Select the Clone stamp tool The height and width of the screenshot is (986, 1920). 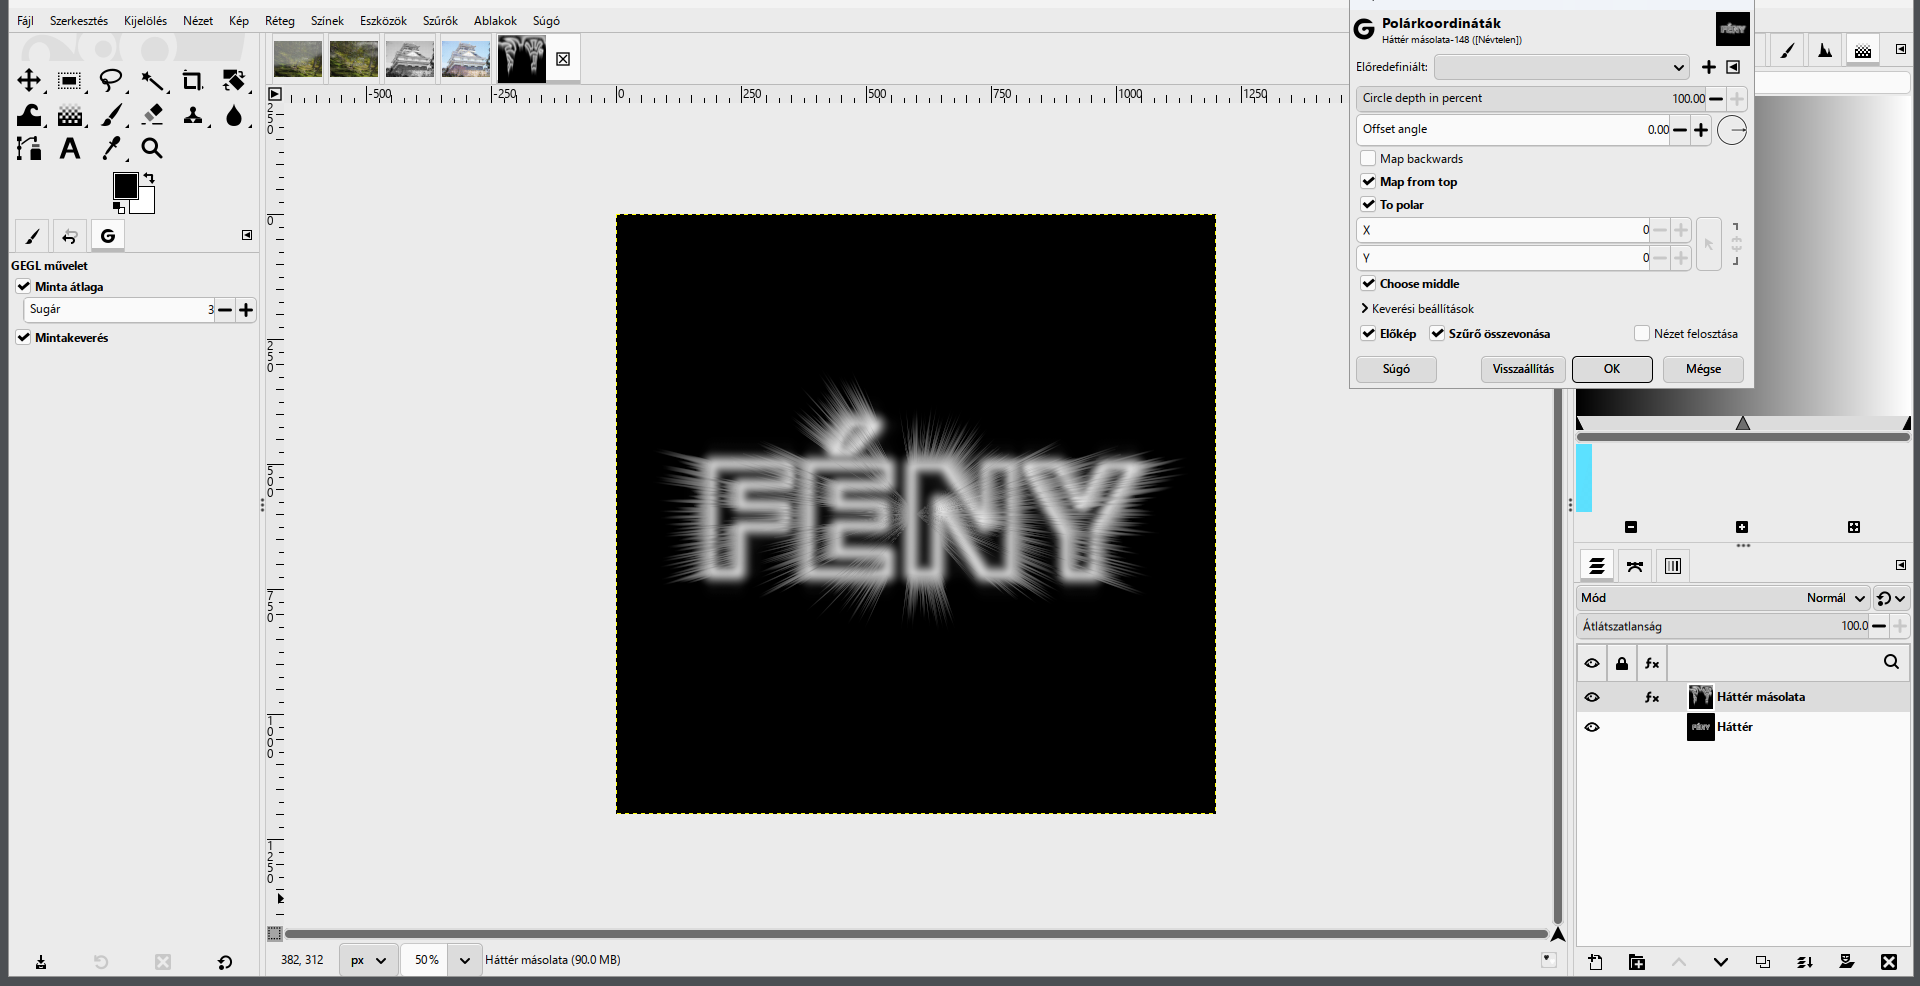pyautogui.click(x=193, y=115)
